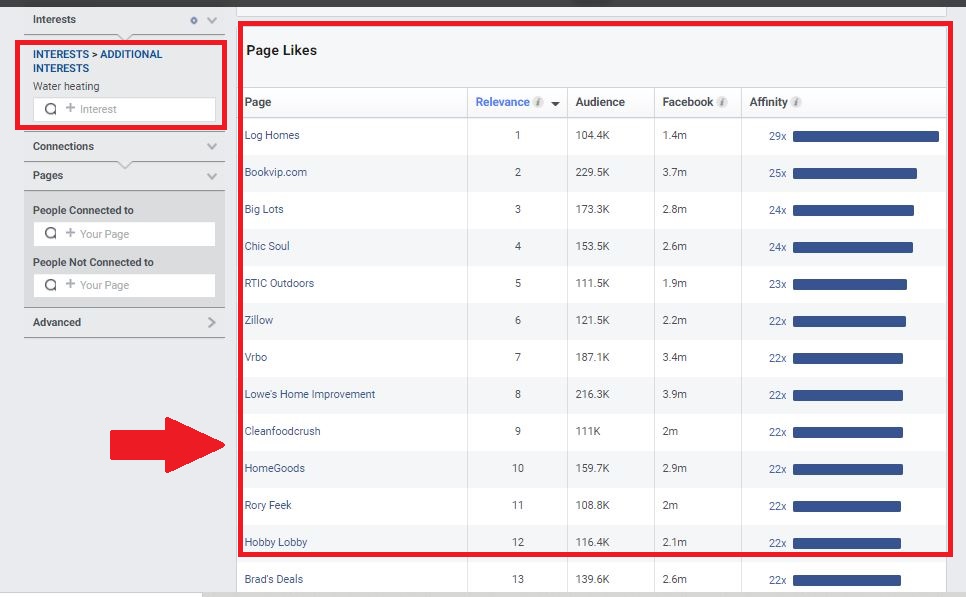
Task: Select the 23x affinity value for RTIC Outdoors
Action: pos(777,284)
